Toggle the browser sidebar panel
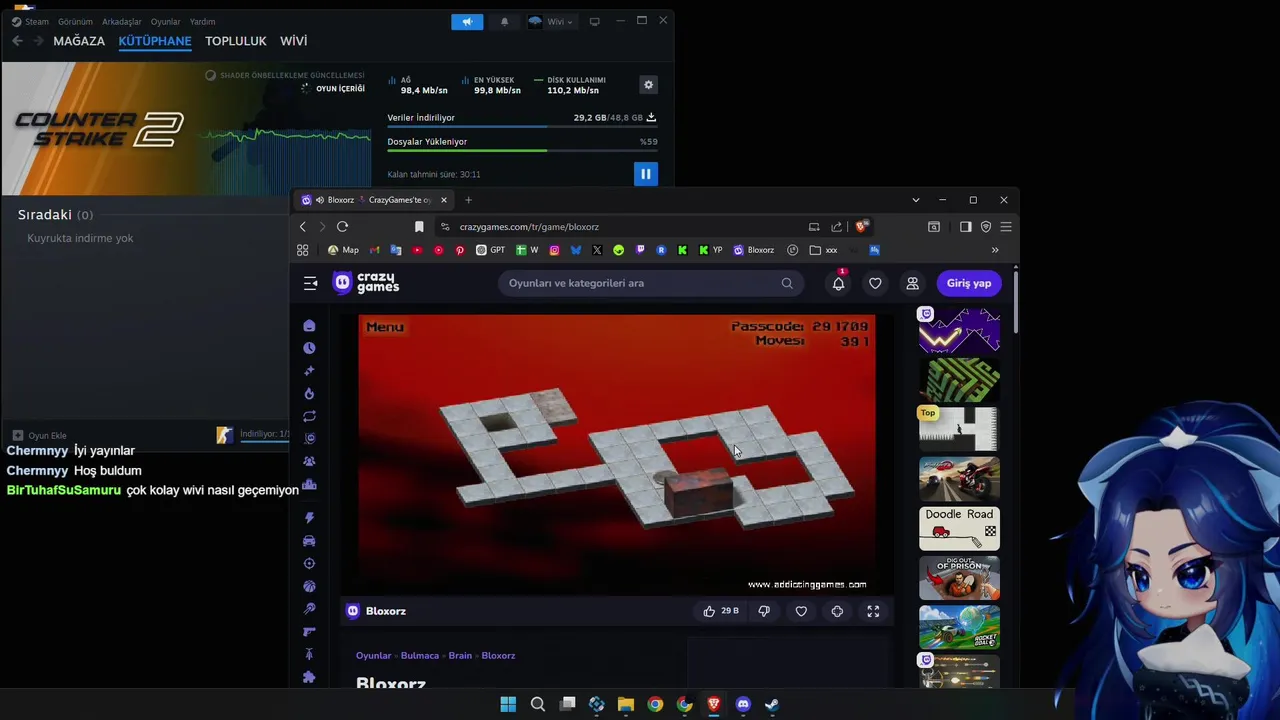 coord(965,227)
